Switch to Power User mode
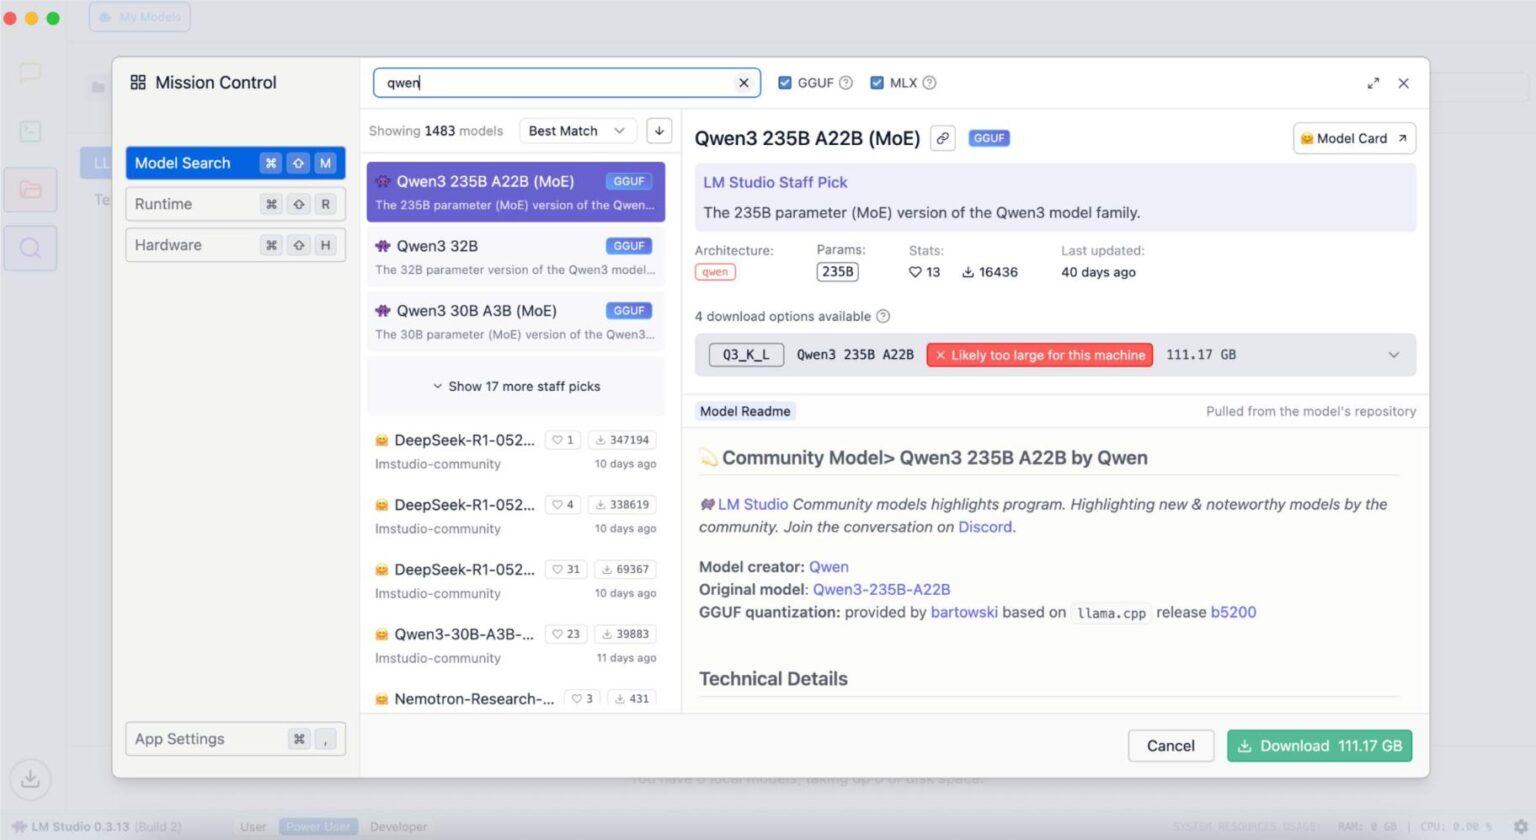The width and height of the screenshot is (1536, 840). point(318,827)
